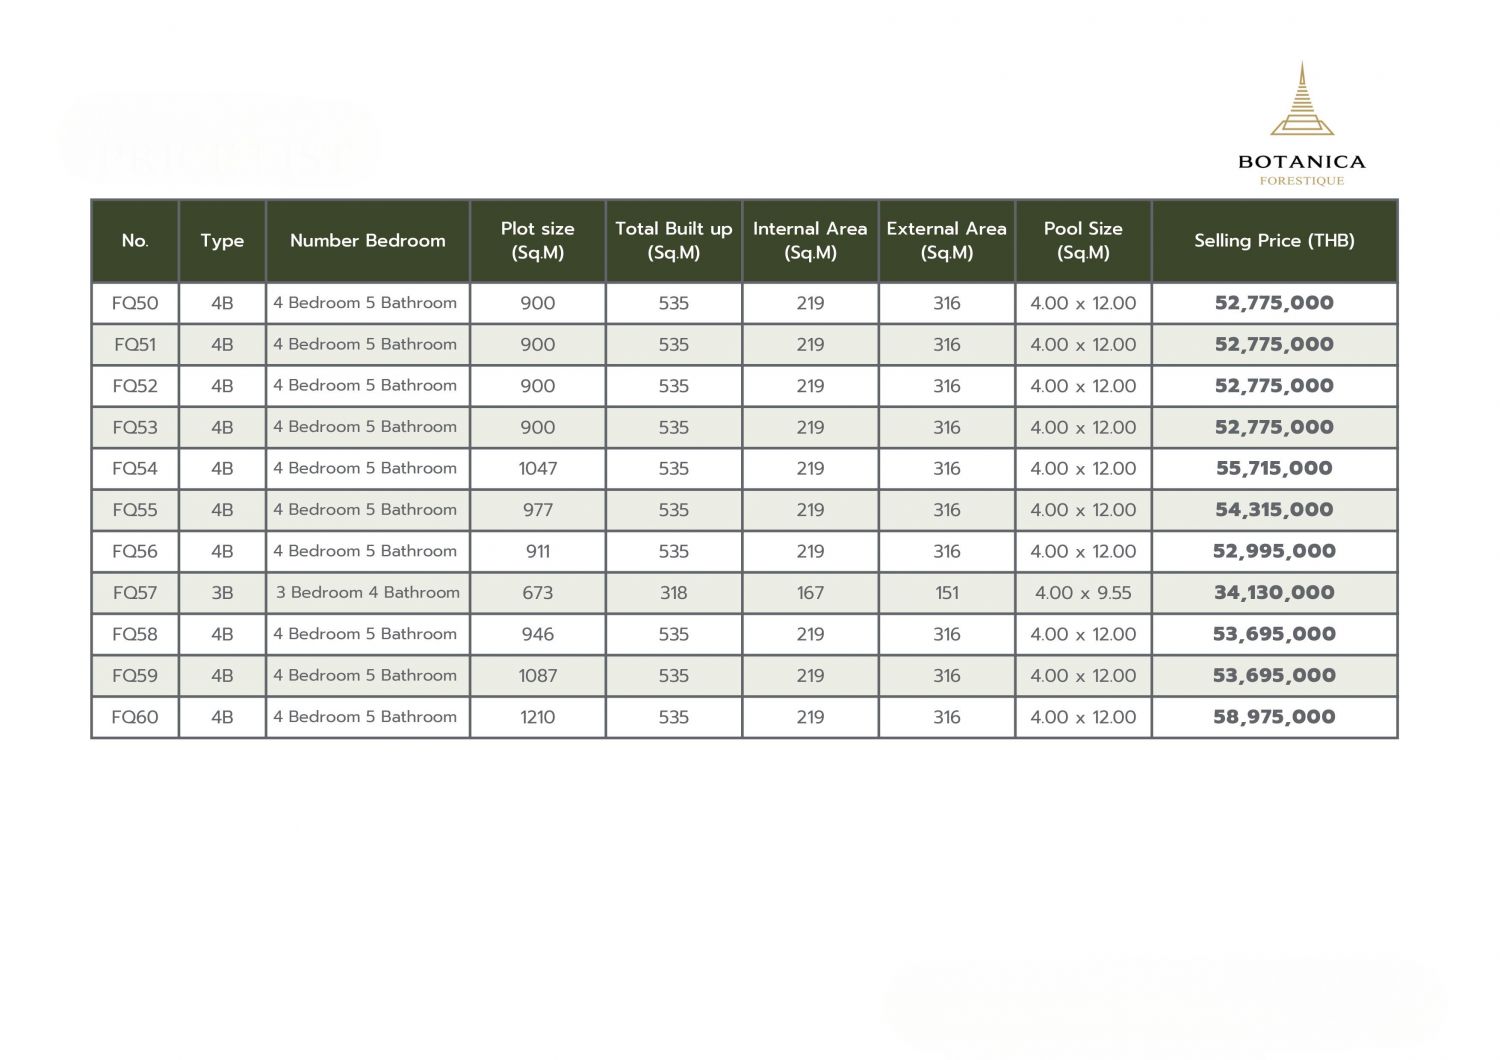1500x1060 pixels.
Task: Click the 4.00 x 9.55 pool size
Action: 1083,593
